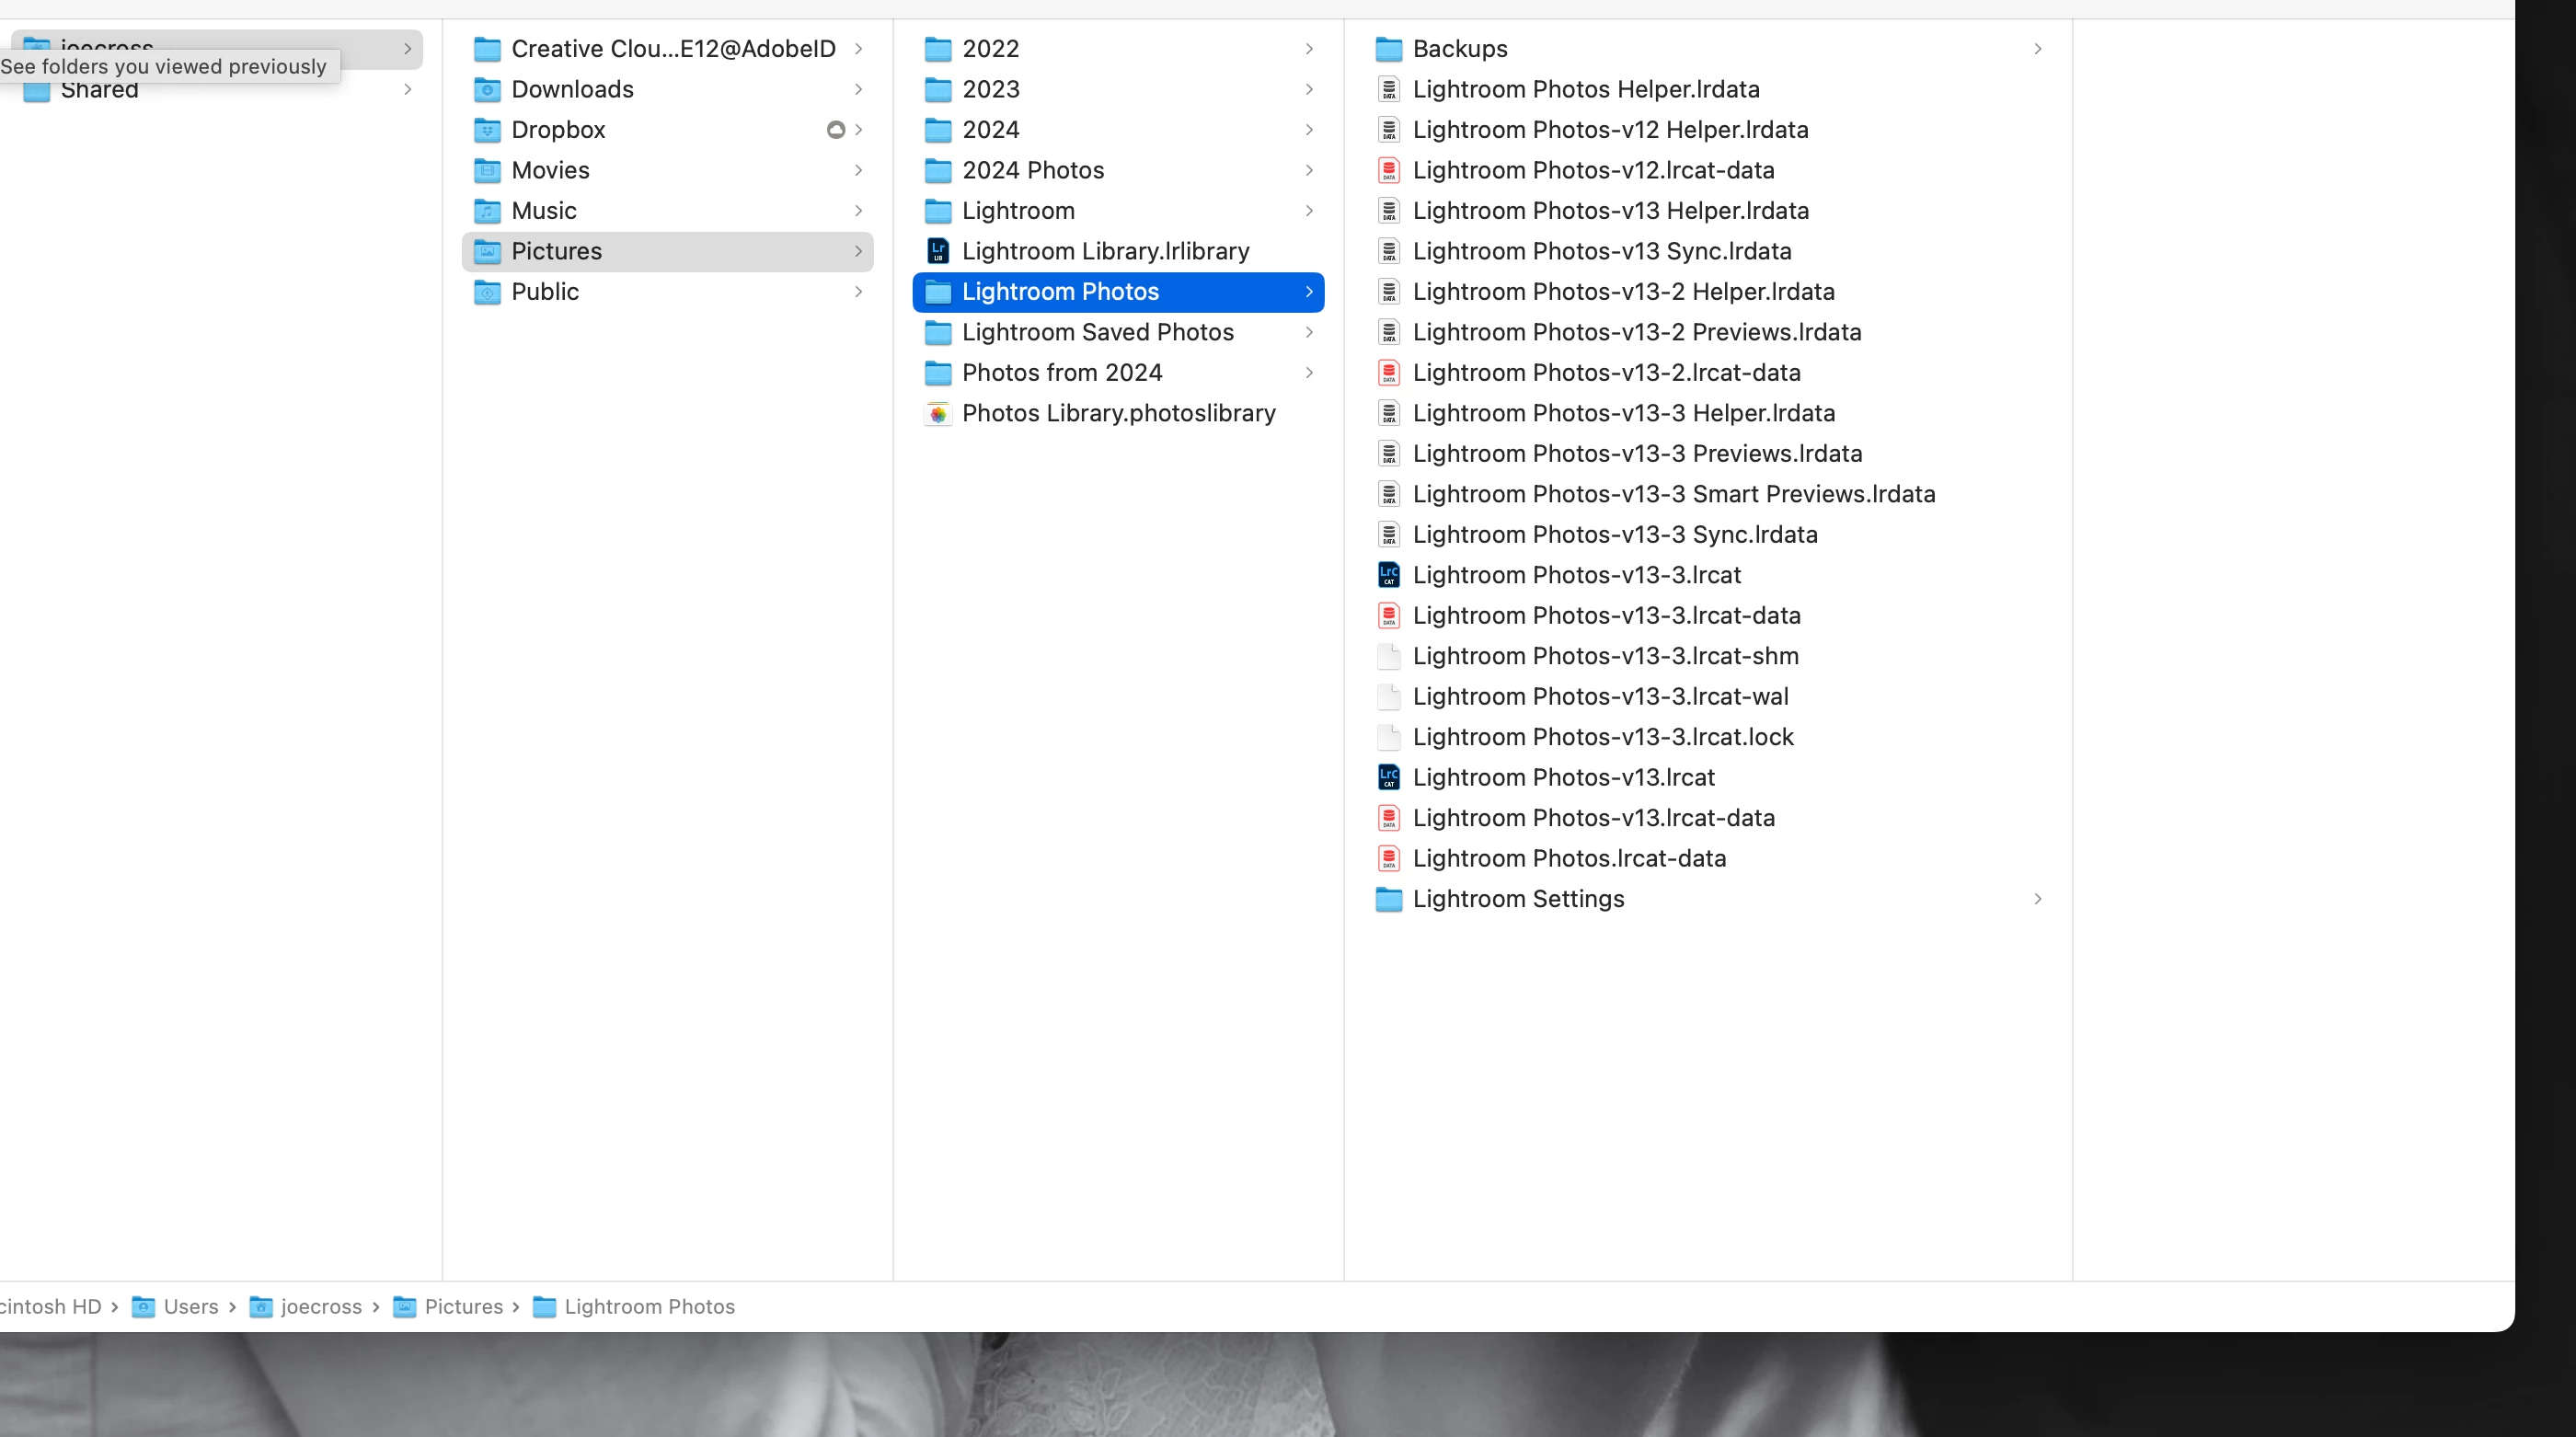The image size is (2576, 1437).
Task: Click the Dropbox sync status icon
Action: pos(835,130)
